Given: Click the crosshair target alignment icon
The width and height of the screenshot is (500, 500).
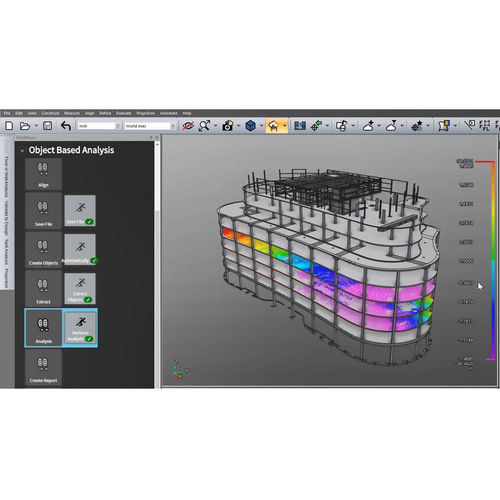Looking at the screenshot, I should (x=316, y=126).
